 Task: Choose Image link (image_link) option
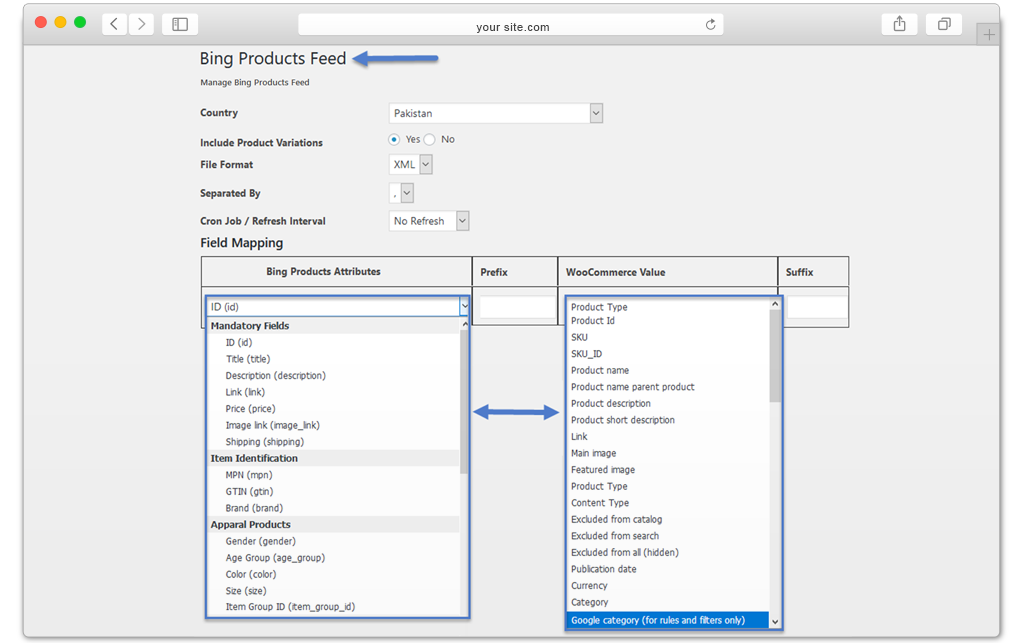pos(273,425)
